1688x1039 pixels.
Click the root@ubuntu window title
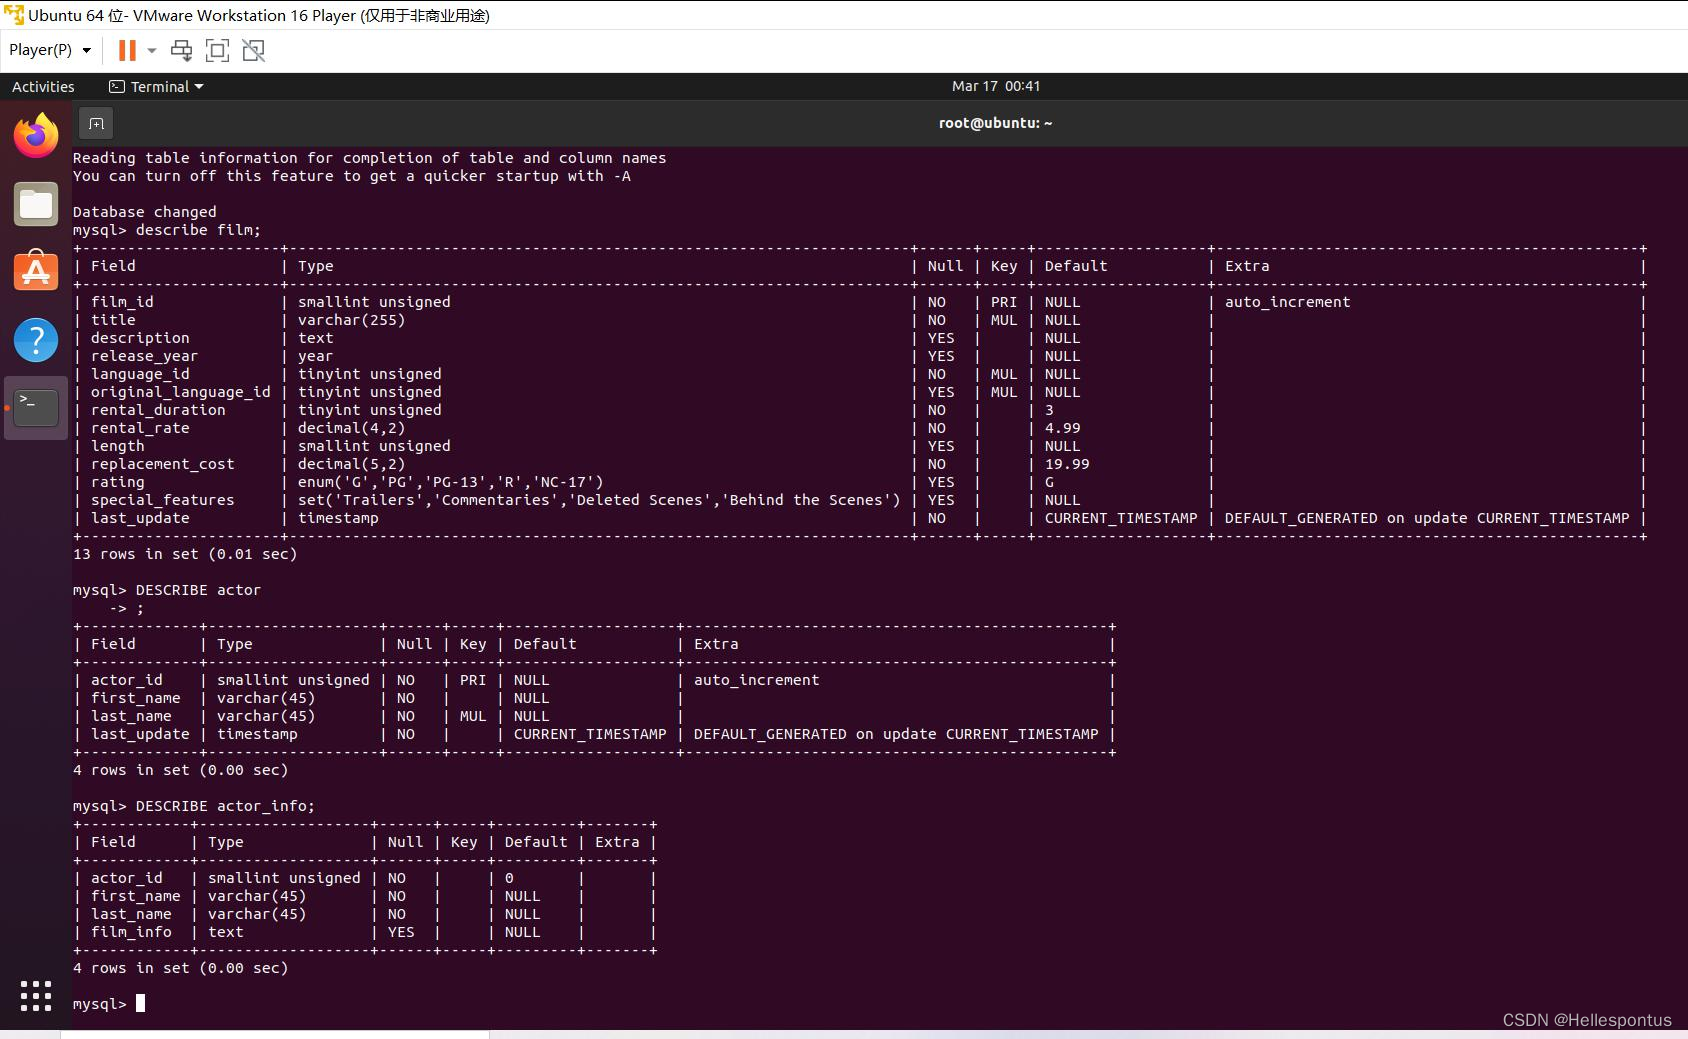point(995,123)
